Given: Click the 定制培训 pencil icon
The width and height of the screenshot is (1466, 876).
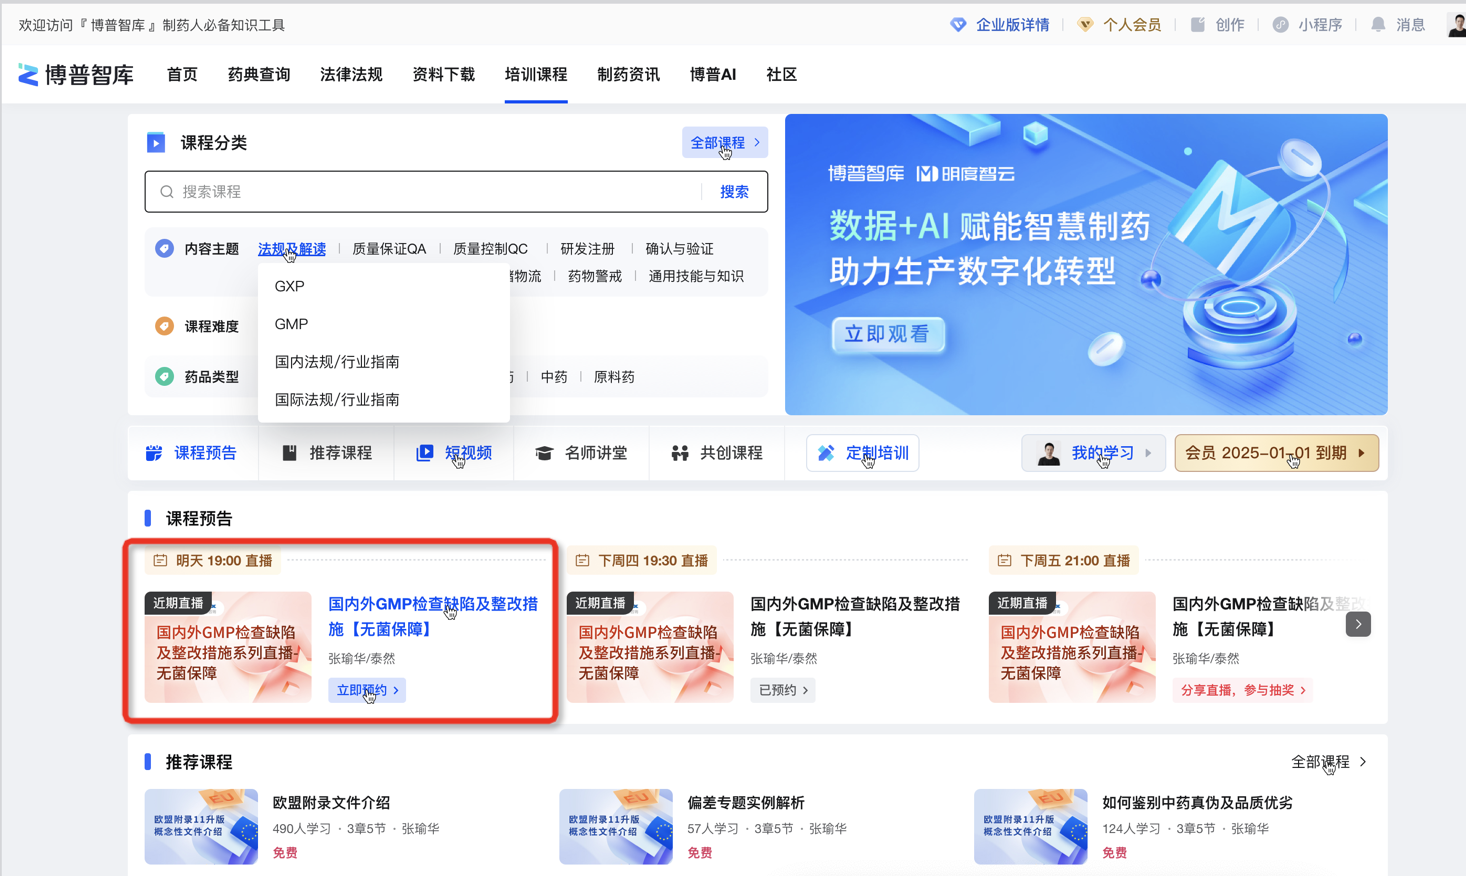Looking at the screenshot, I should pyautogui.click(x=826, y=453).
